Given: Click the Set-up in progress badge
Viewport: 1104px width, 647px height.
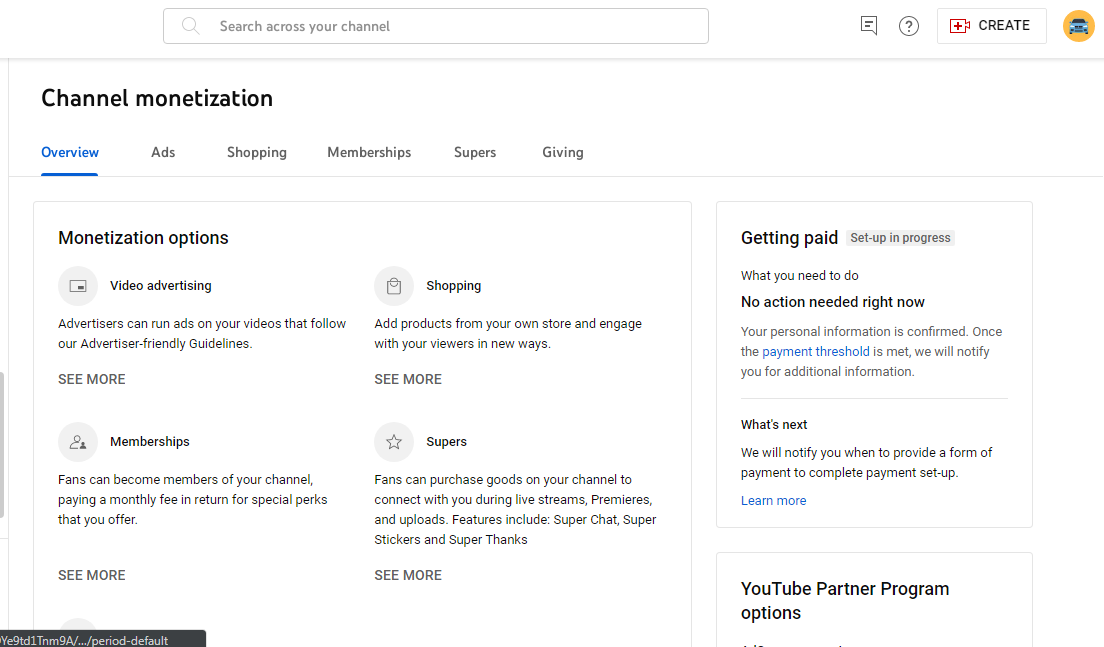Looking at the screenshot, I should click(900, 238).
